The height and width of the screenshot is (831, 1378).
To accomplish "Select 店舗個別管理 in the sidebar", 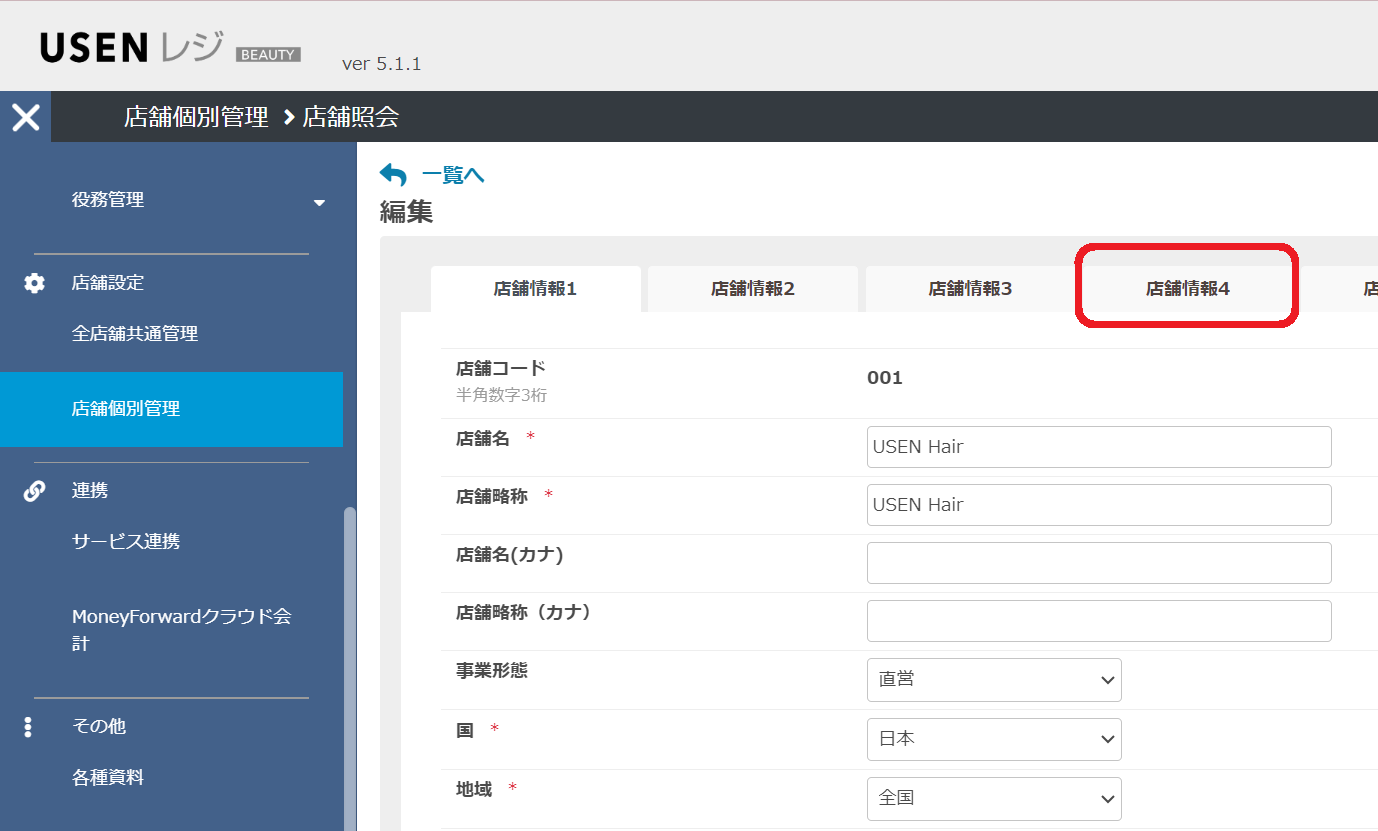I will coord(126,409).
